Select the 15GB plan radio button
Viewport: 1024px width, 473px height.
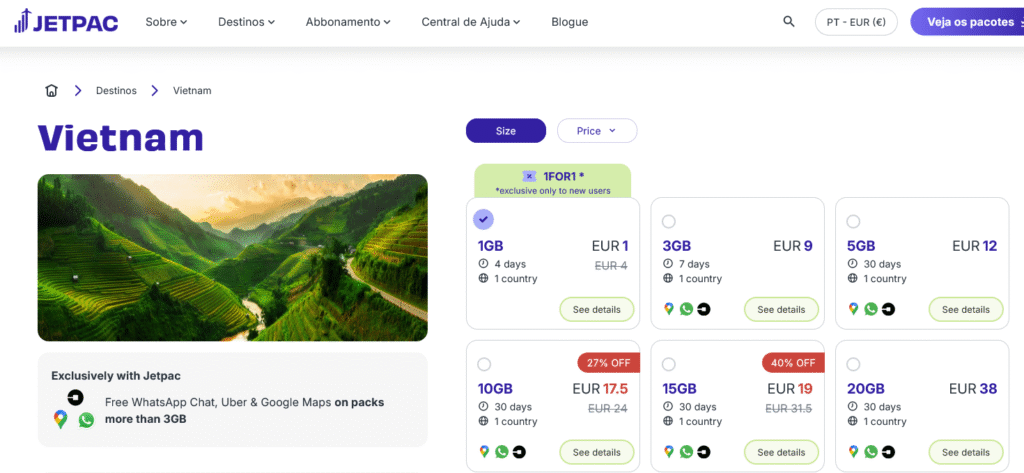[669, 365]
